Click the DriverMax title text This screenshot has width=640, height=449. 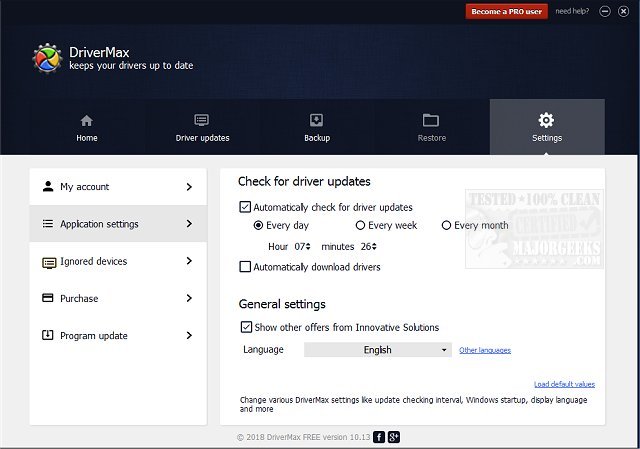coord(99,52)
